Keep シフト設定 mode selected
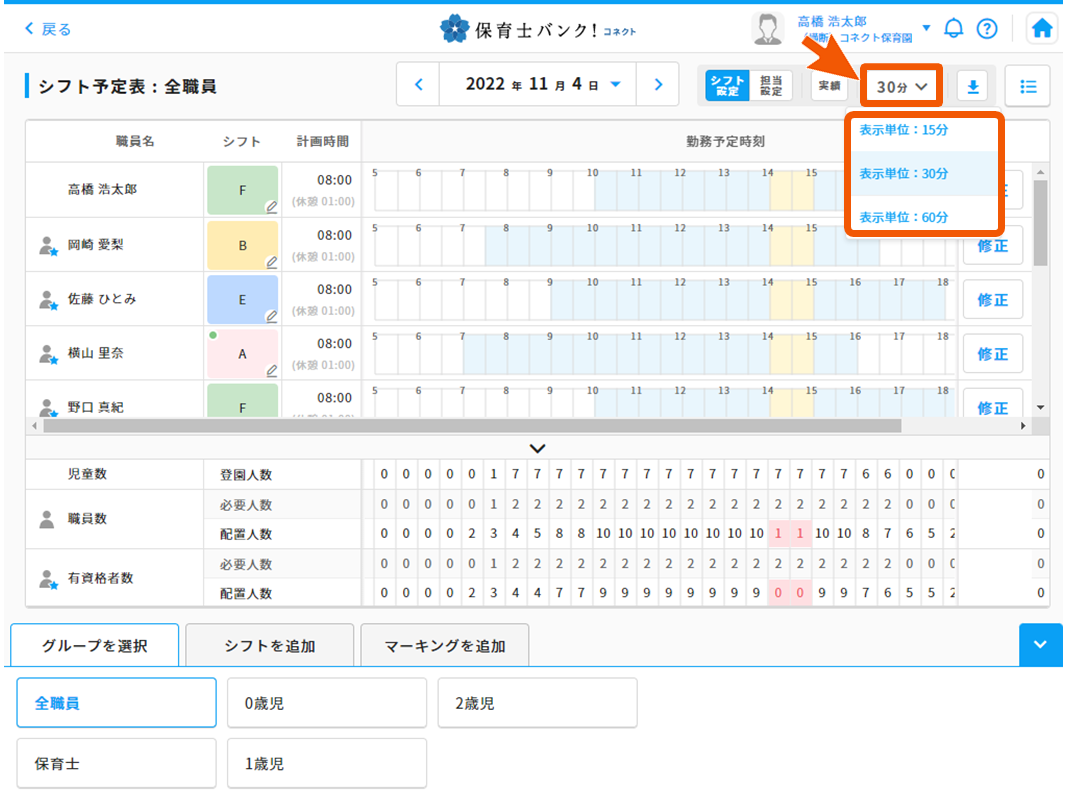The height and width of the screenshot is (800, 1067). point(727,86)
